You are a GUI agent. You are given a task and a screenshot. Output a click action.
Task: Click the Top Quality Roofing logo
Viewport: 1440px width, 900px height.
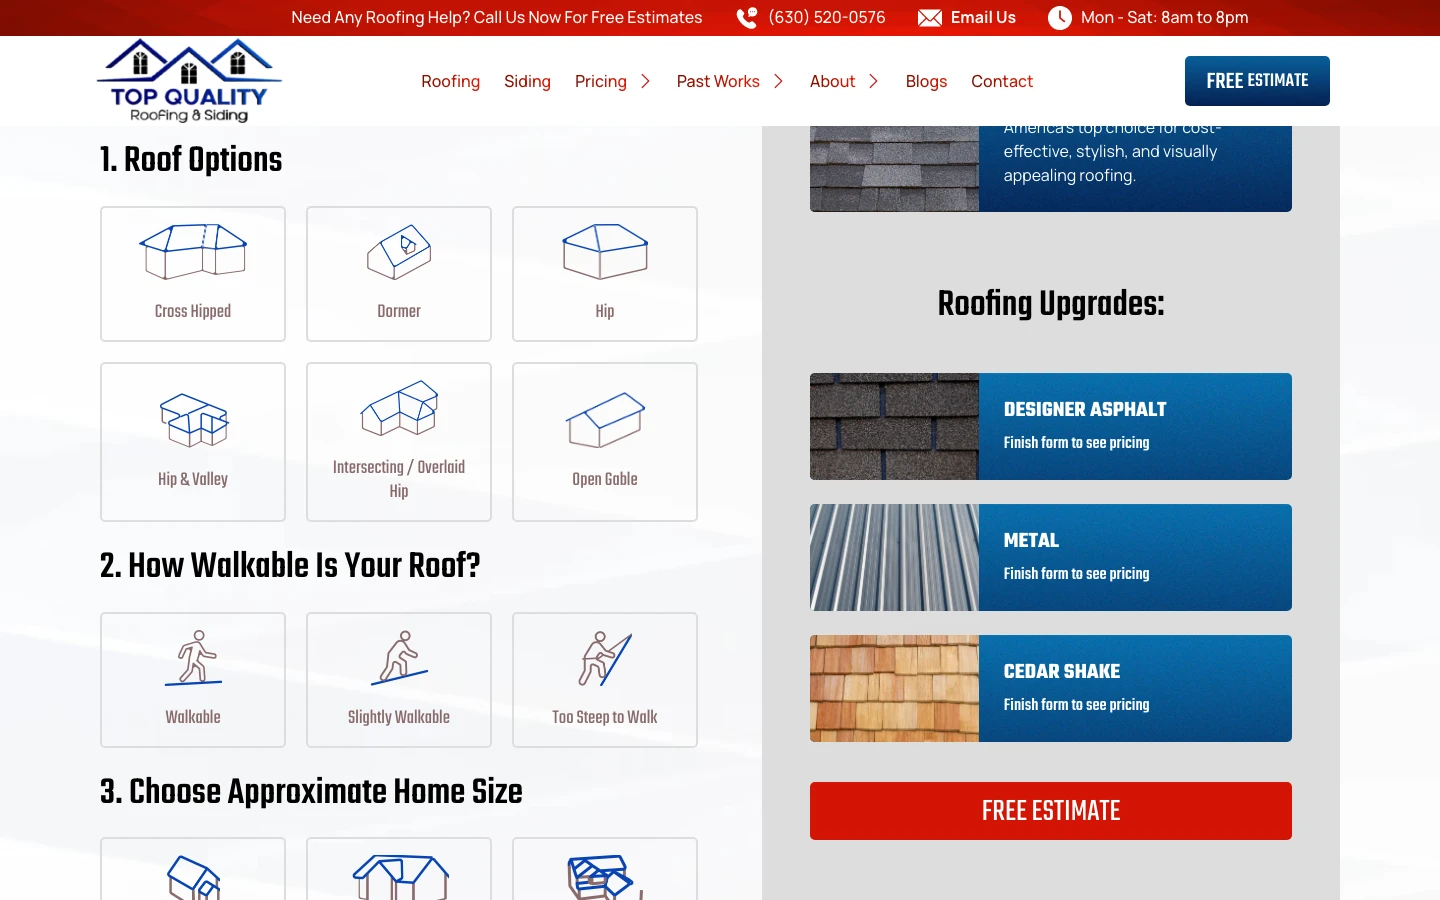[188, 79]
